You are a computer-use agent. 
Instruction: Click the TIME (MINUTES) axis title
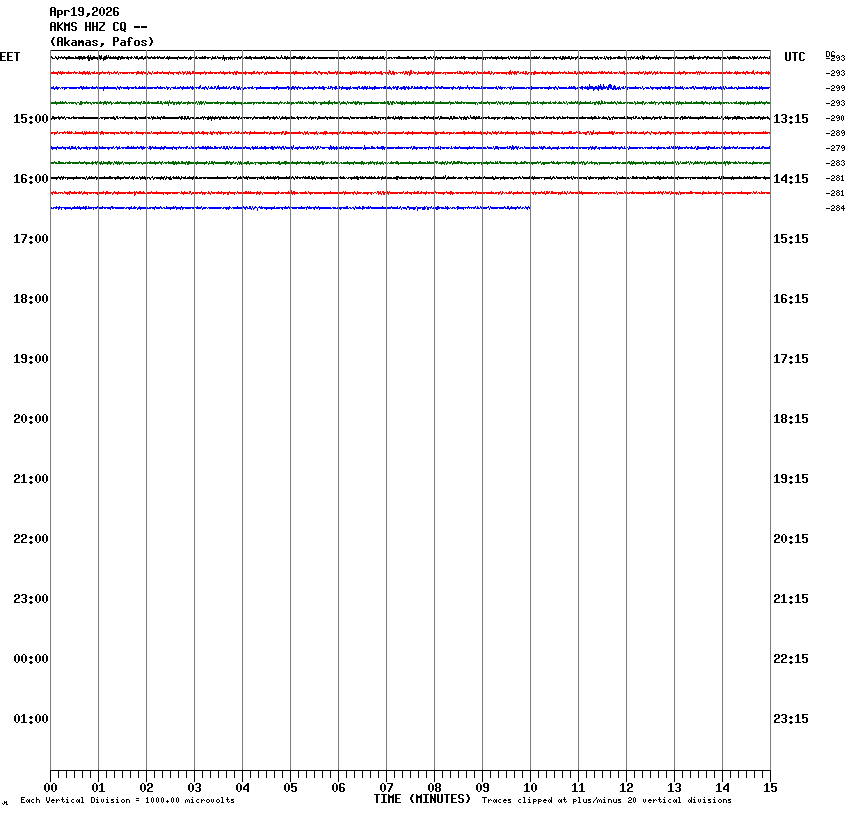(422, 799)
